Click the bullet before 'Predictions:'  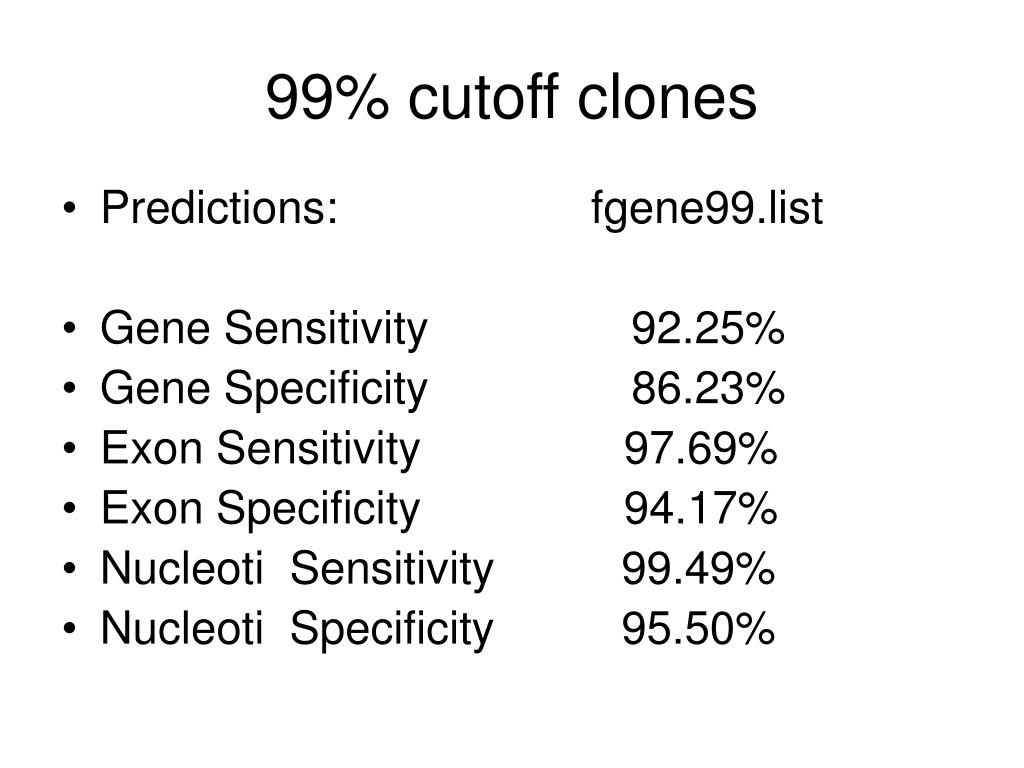(70, 209)
